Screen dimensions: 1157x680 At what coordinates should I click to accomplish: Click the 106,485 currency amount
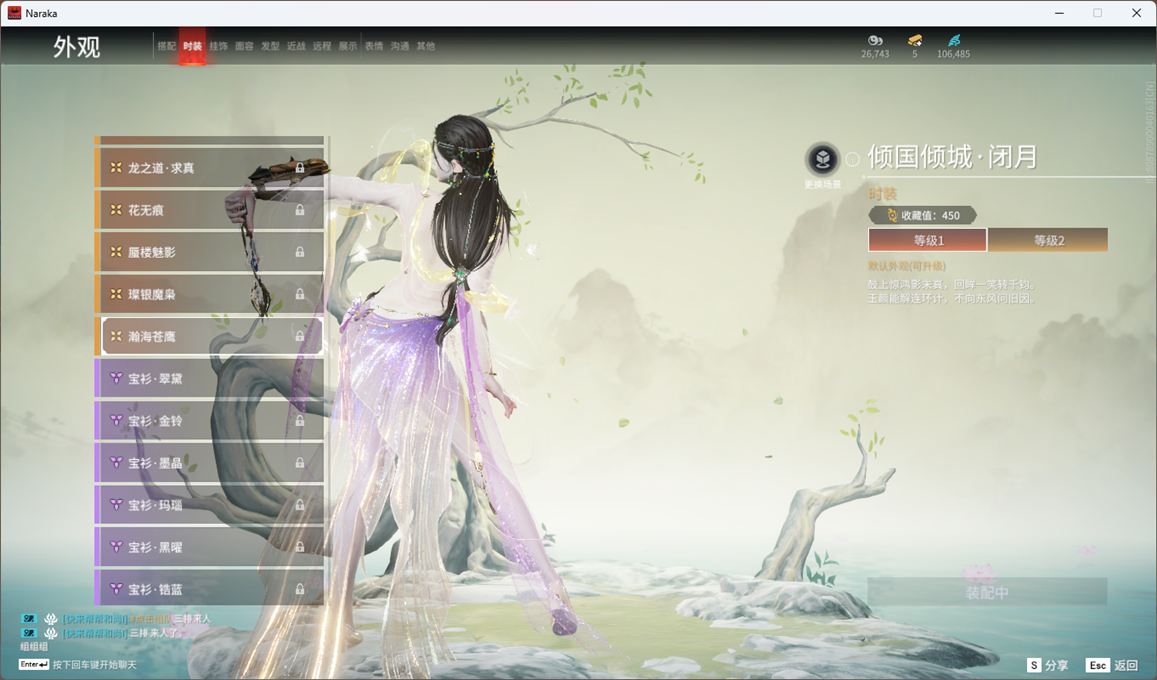pyautogui.click(x=953, y=54)
